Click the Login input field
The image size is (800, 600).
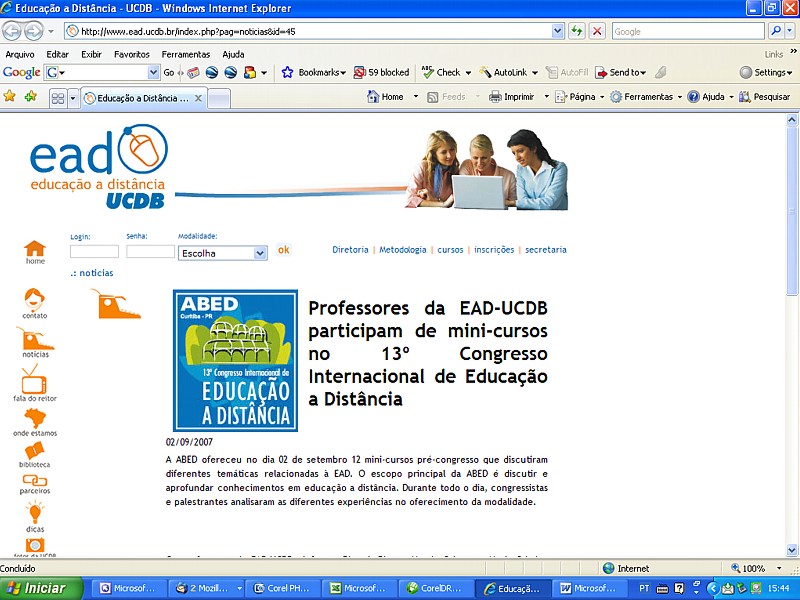point(94,252)
